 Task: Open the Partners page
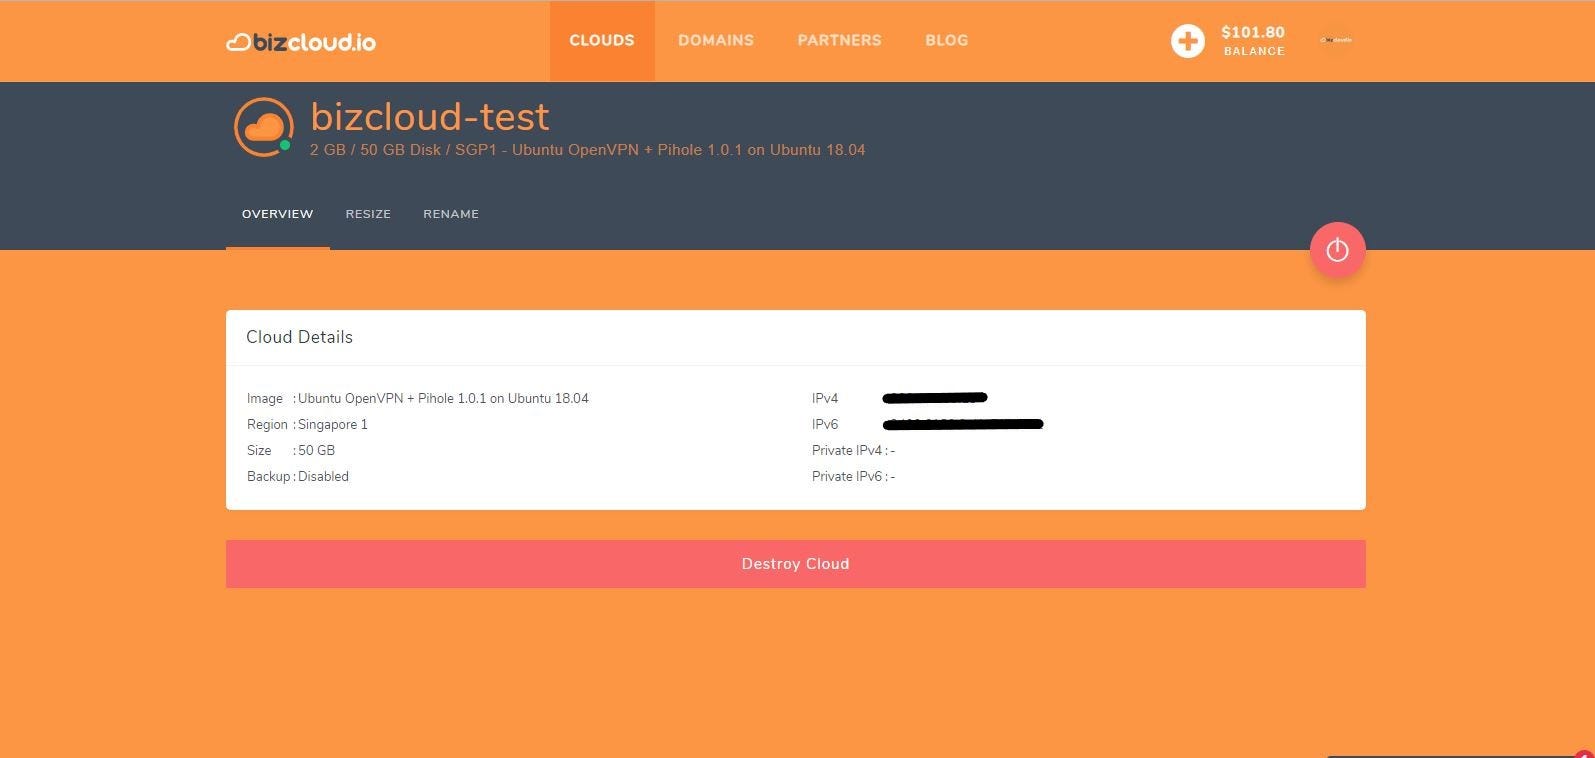[x=839, y=41]
